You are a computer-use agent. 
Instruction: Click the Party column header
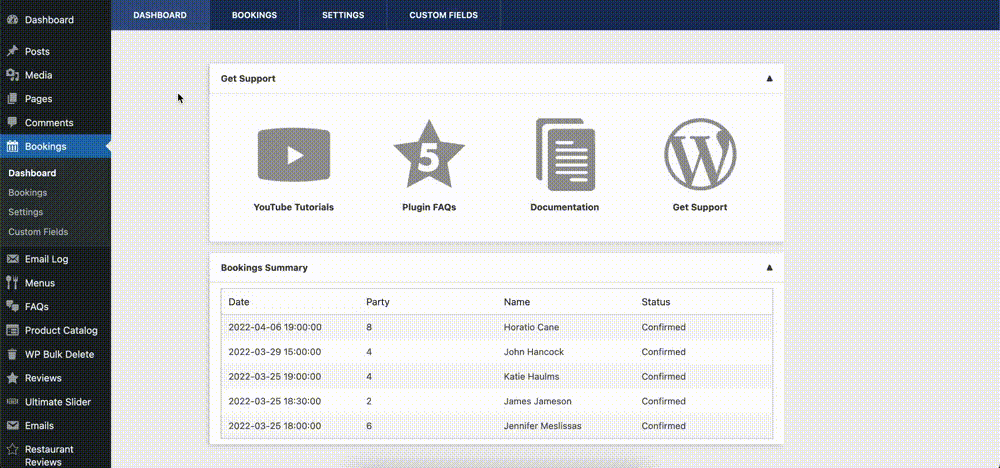(378, 302)
